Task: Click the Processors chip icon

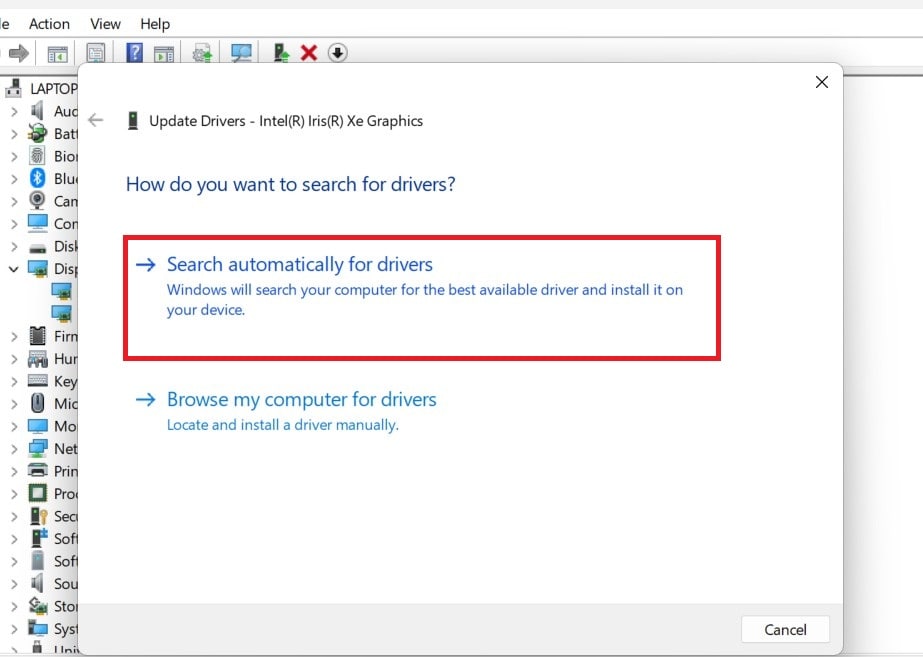Action: click(x=38, y=493)
